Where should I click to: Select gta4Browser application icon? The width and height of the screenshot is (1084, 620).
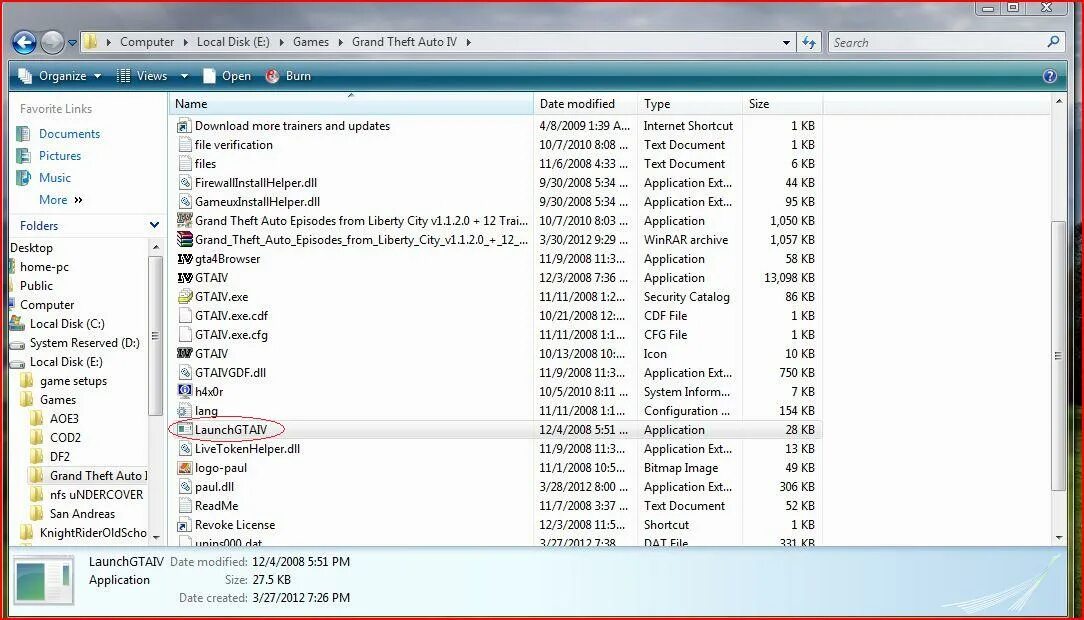click(x=184, y=259)
